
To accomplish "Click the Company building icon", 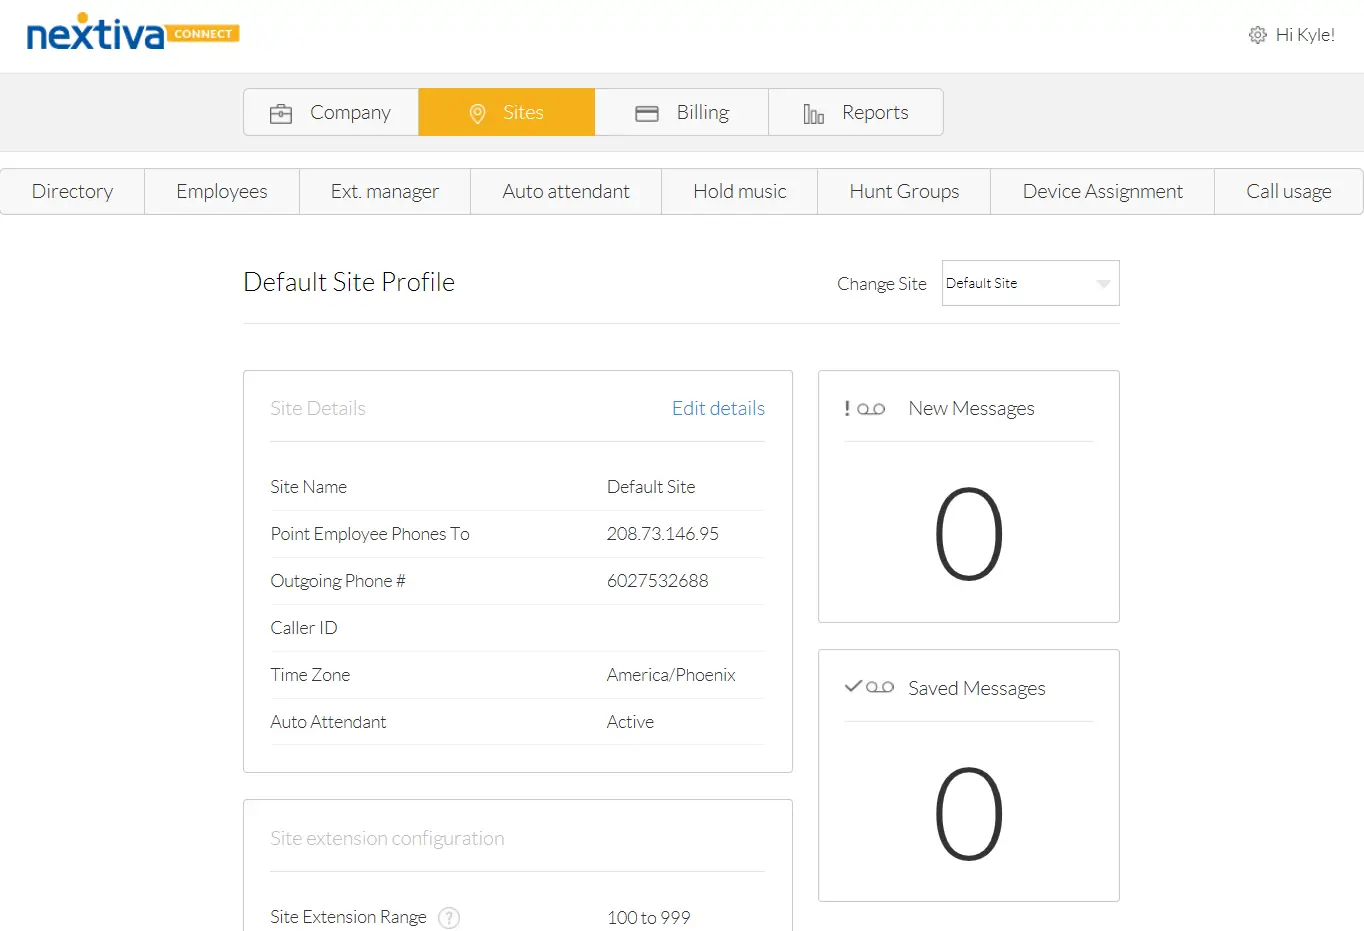I will [x=281, y=112].
